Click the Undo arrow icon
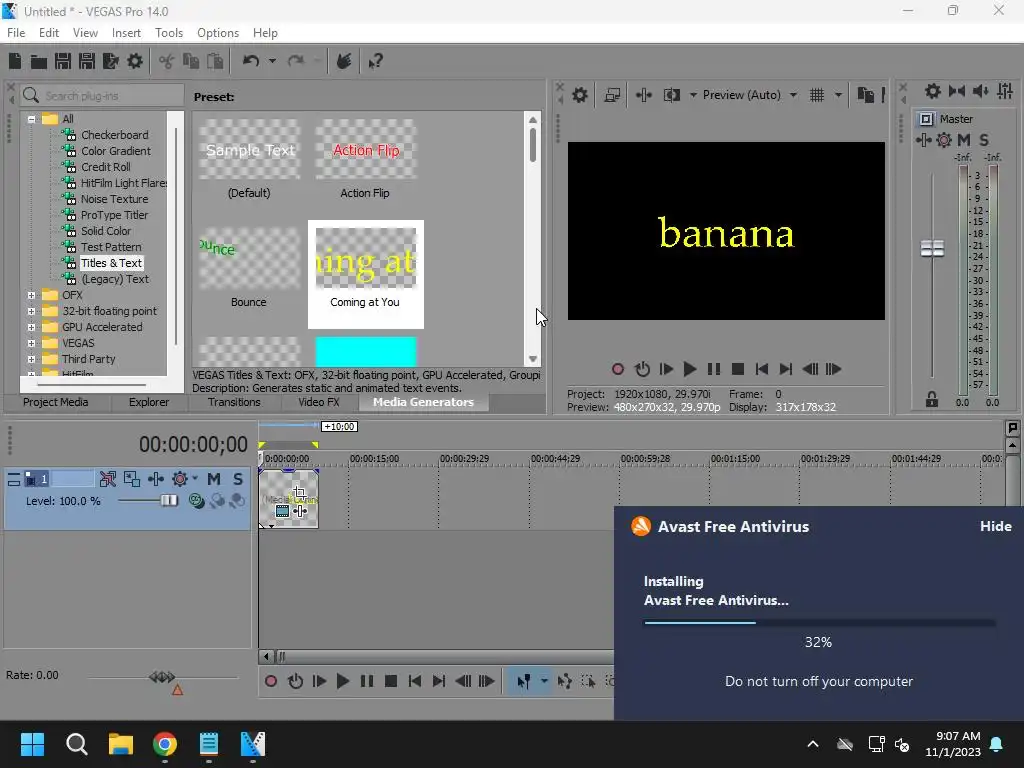1024x768 pixels. 251,61
